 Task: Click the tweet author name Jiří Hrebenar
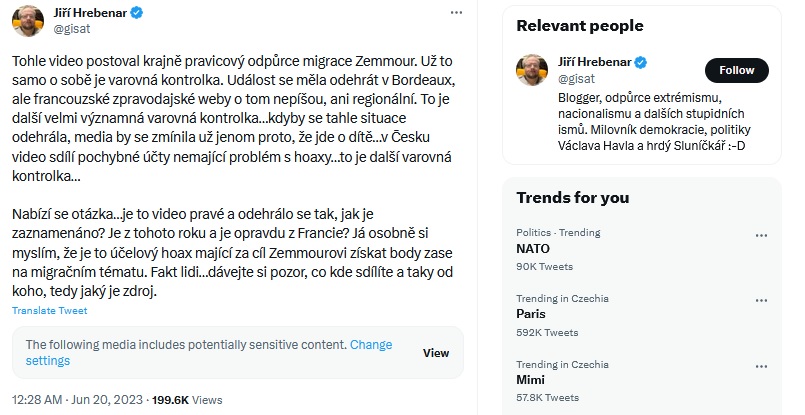[x=83, y=13]
